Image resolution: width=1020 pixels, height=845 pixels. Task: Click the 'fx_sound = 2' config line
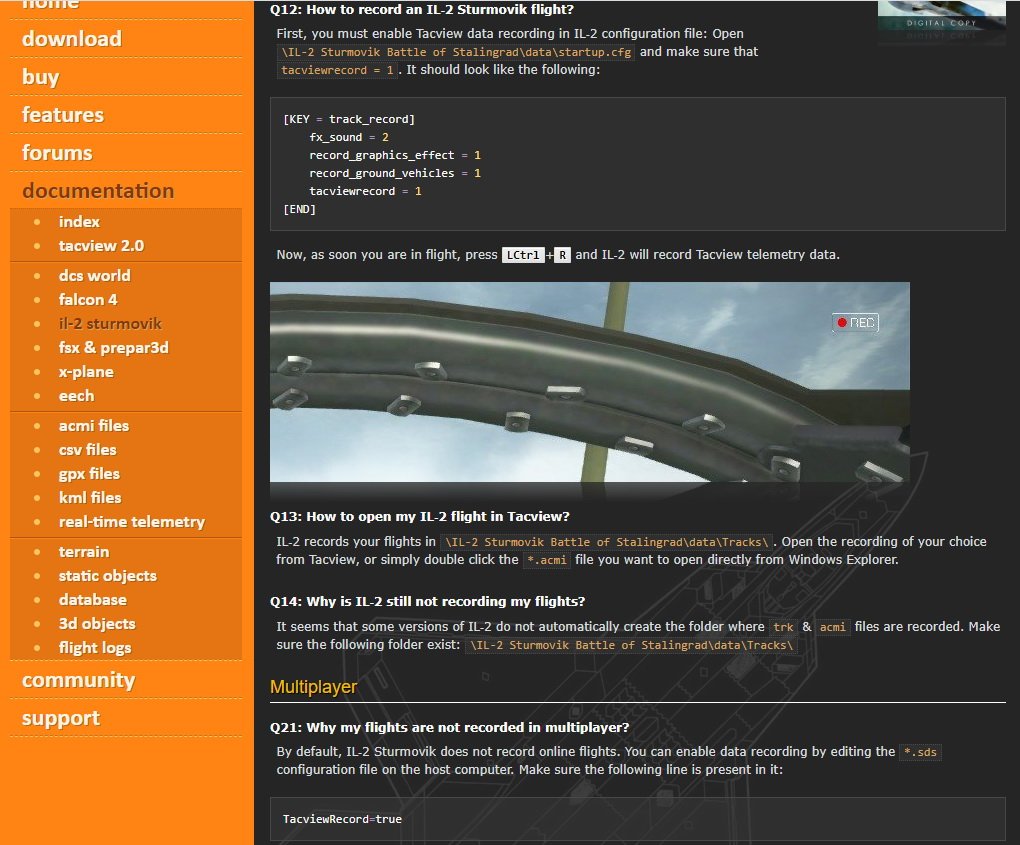349,138
